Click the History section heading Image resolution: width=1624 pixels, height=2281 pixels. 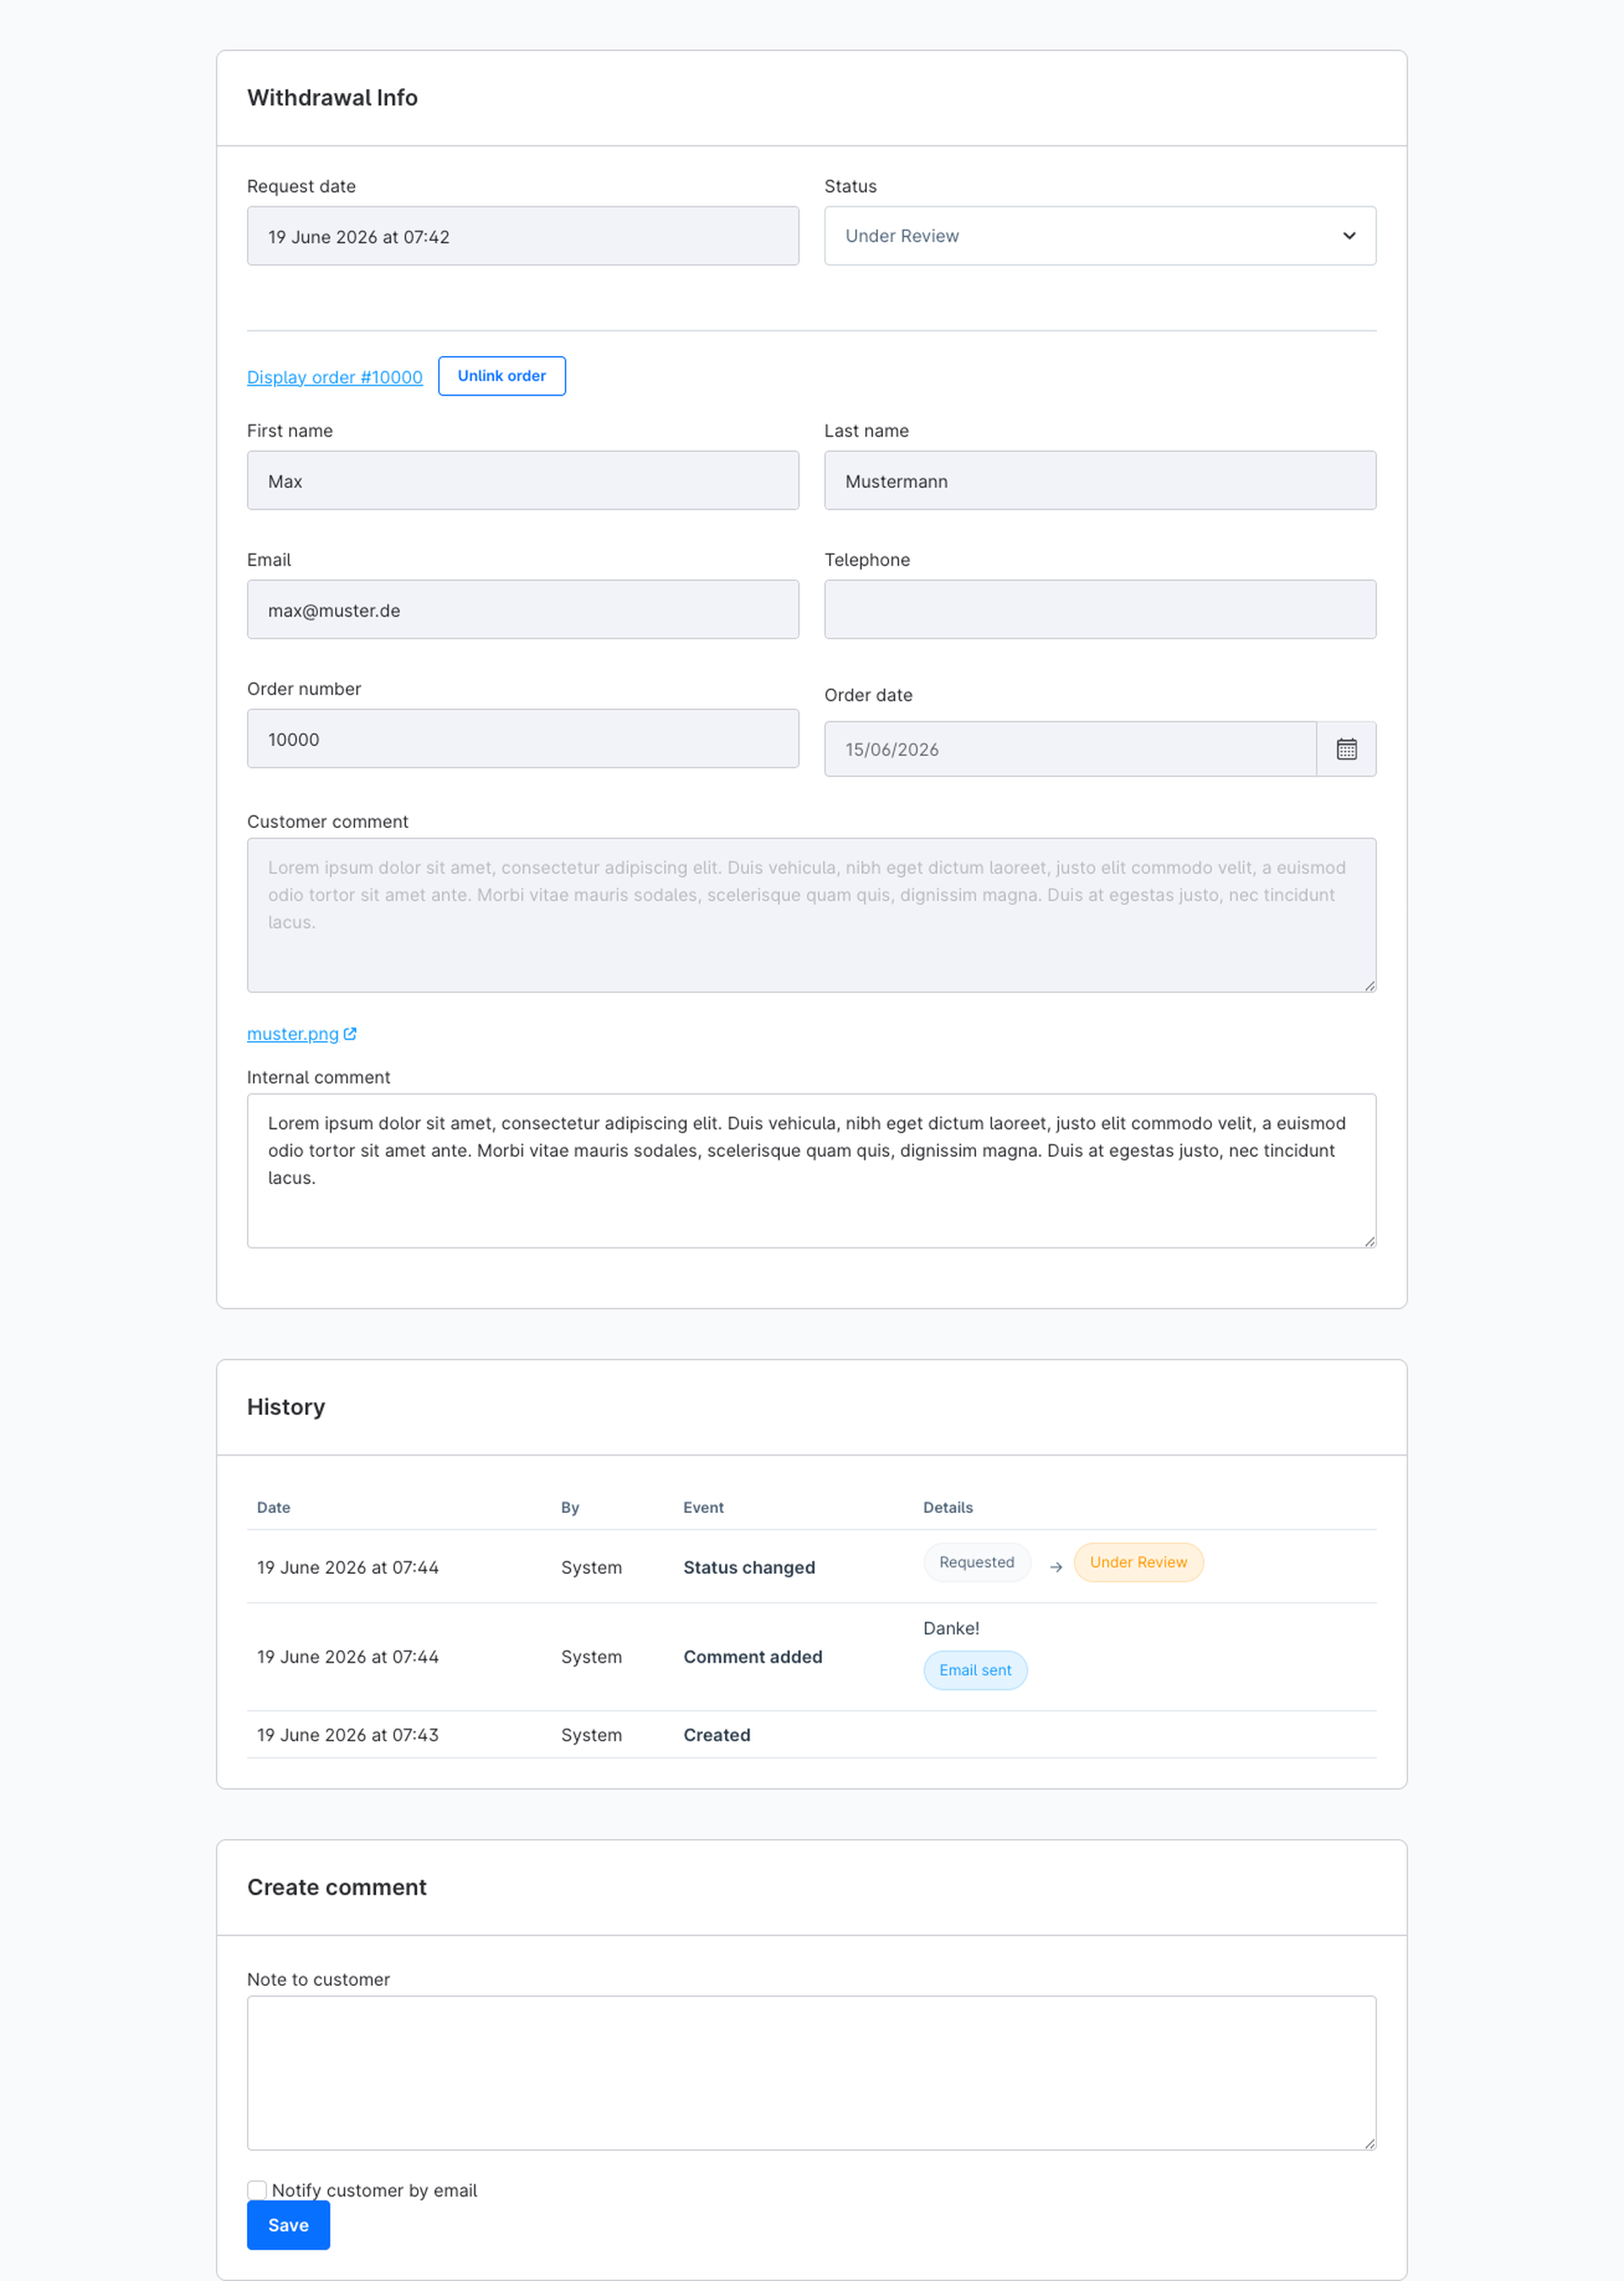286,1407
